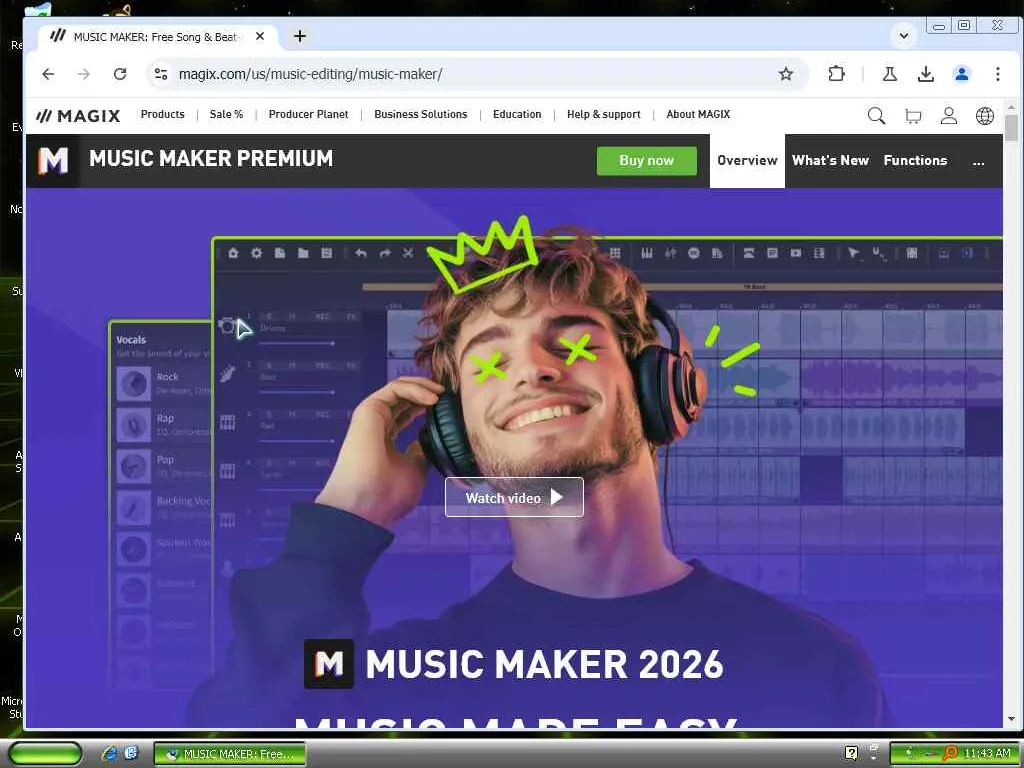Click the address bar URL field

point(477,74)
